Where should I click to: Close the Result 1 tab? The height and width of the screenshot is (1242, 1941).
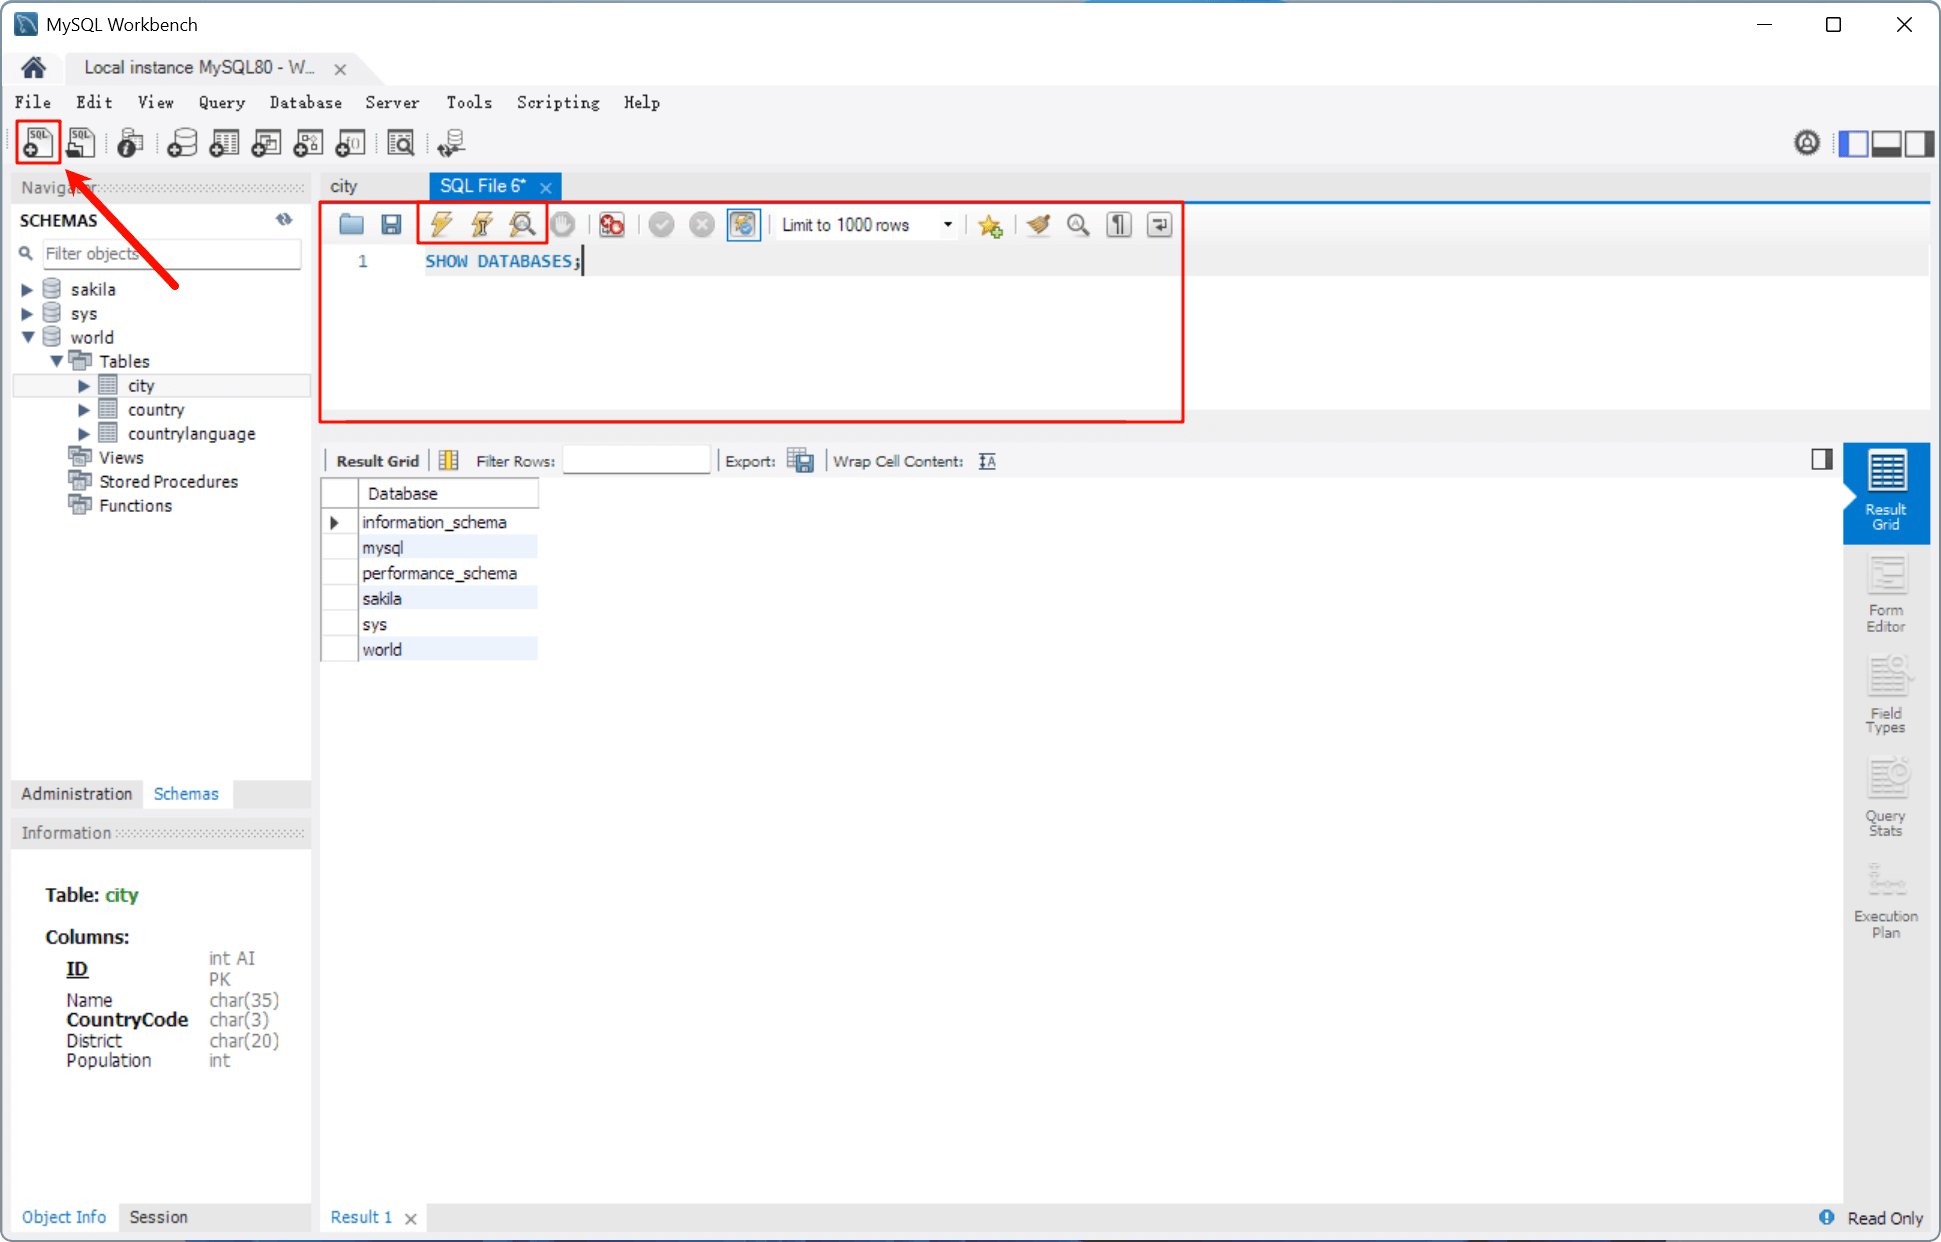410,1218
